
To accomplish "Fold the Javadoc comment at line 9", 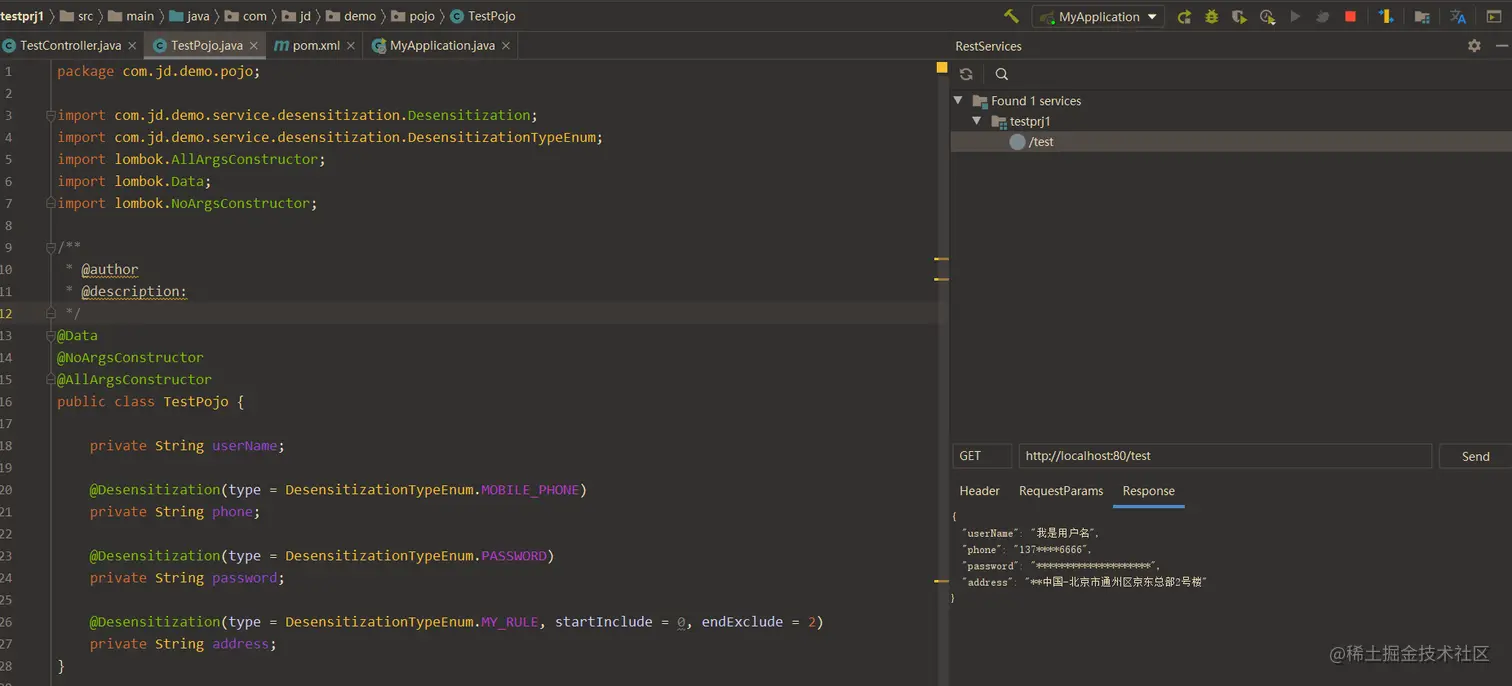I will [x=50, y=248].
